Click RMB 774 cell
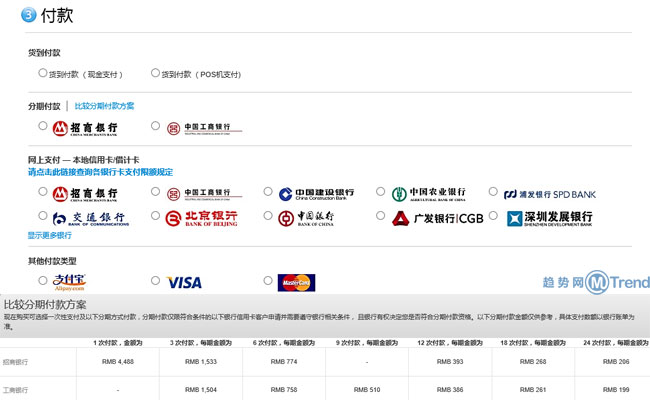 pyautogui.click(x=284, y=361)
